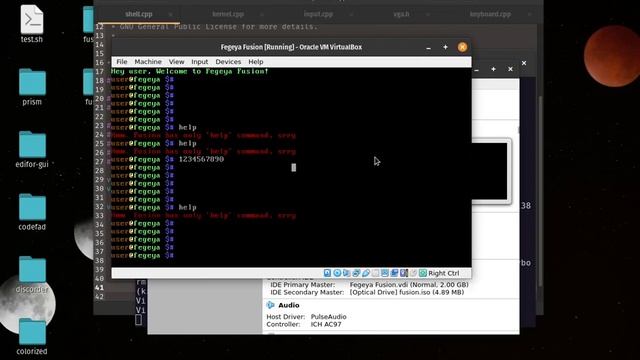Screen dimensions: 640x360
Task: Click the 1234567890 text in the VM terminal
Action: click(201, 159)
